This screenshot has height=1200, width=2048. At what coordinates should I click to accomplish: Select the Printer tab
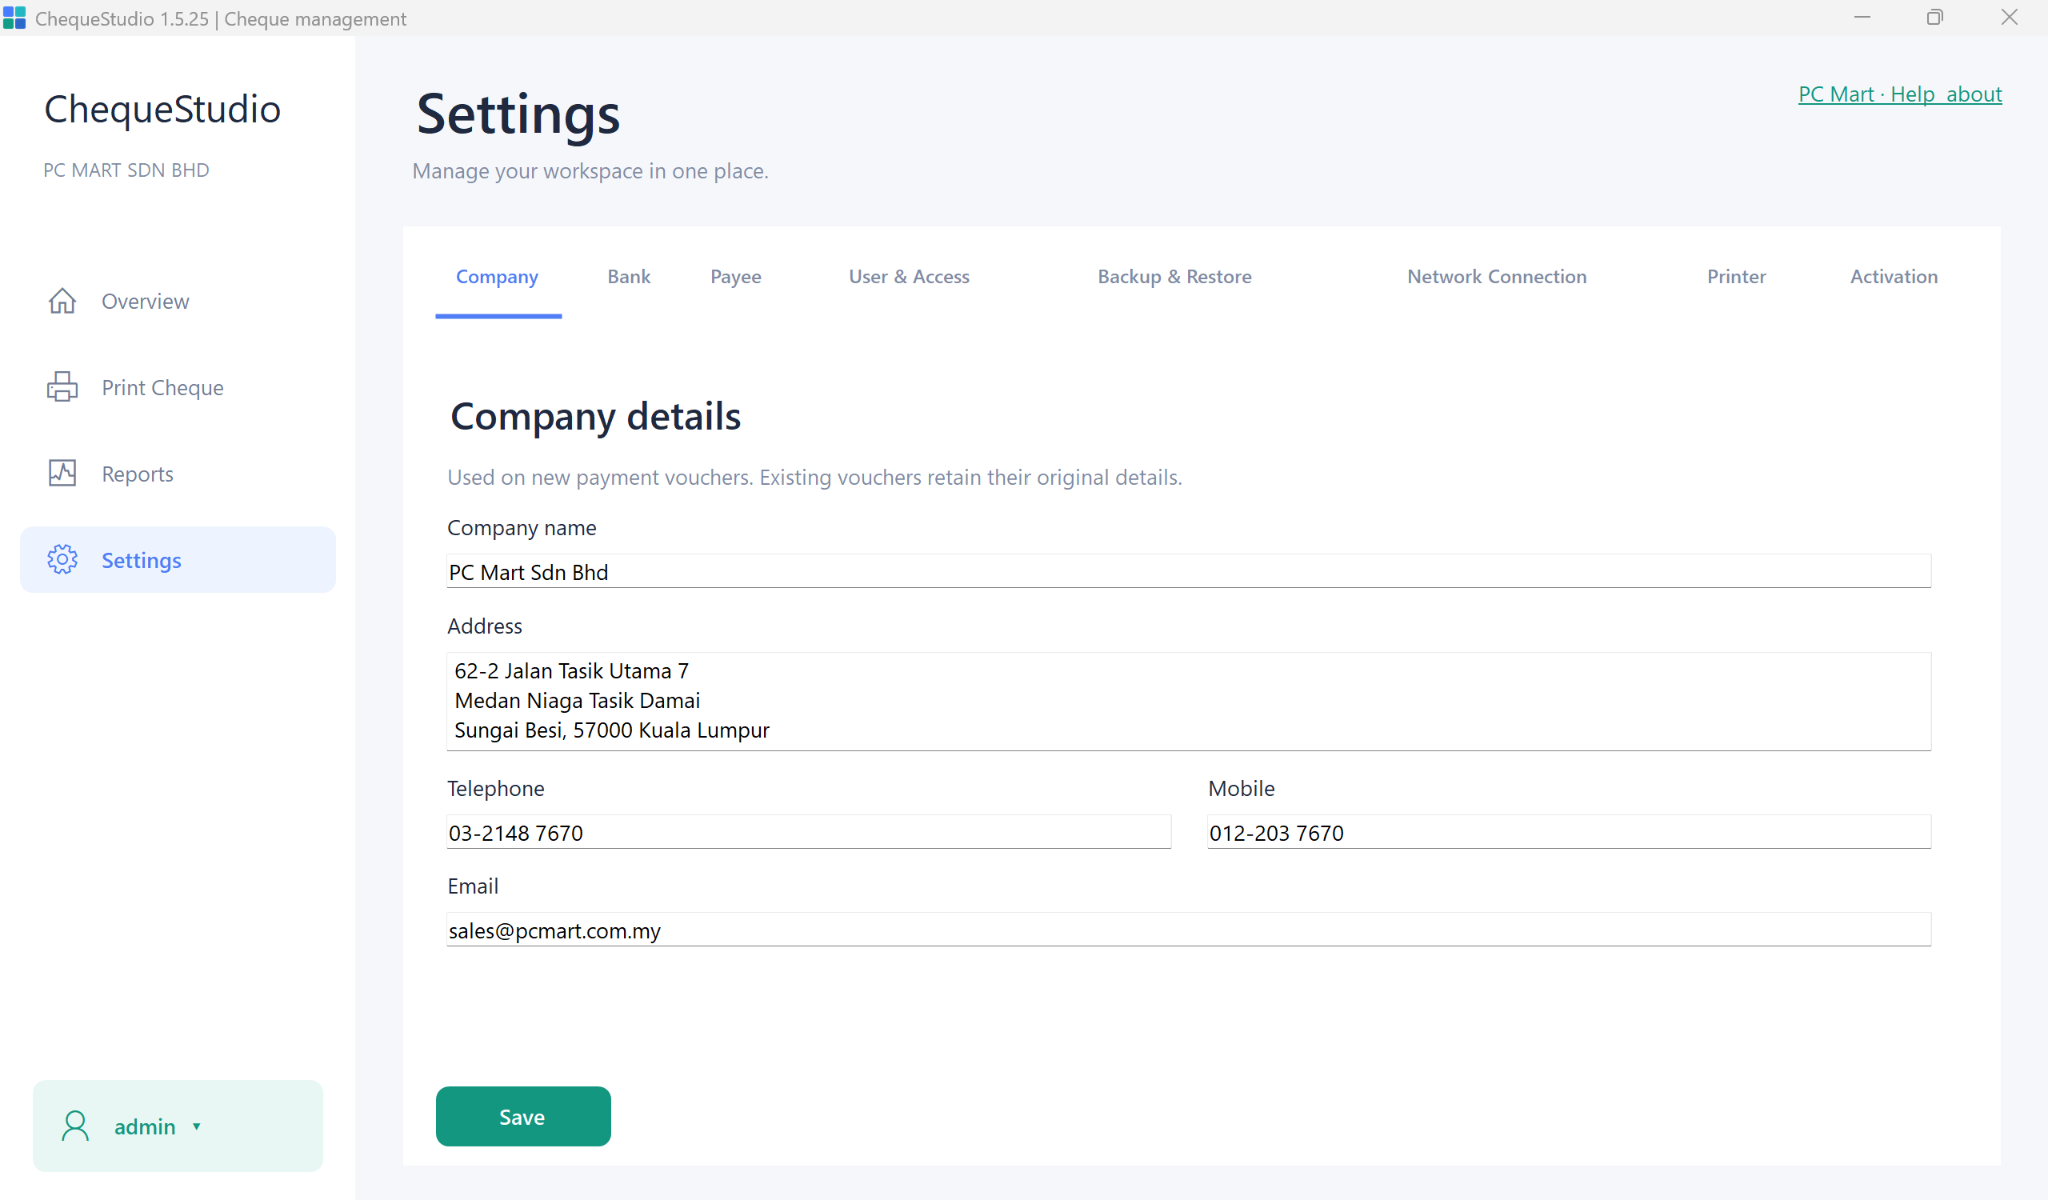(1736, 277)
